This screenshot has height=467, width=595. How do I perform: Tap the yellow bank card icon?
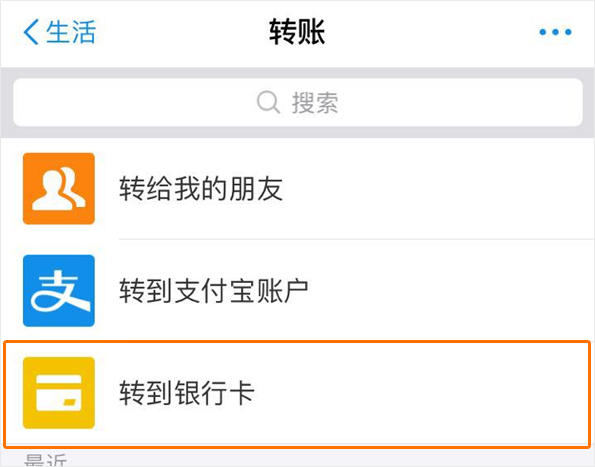pos(59,393)
